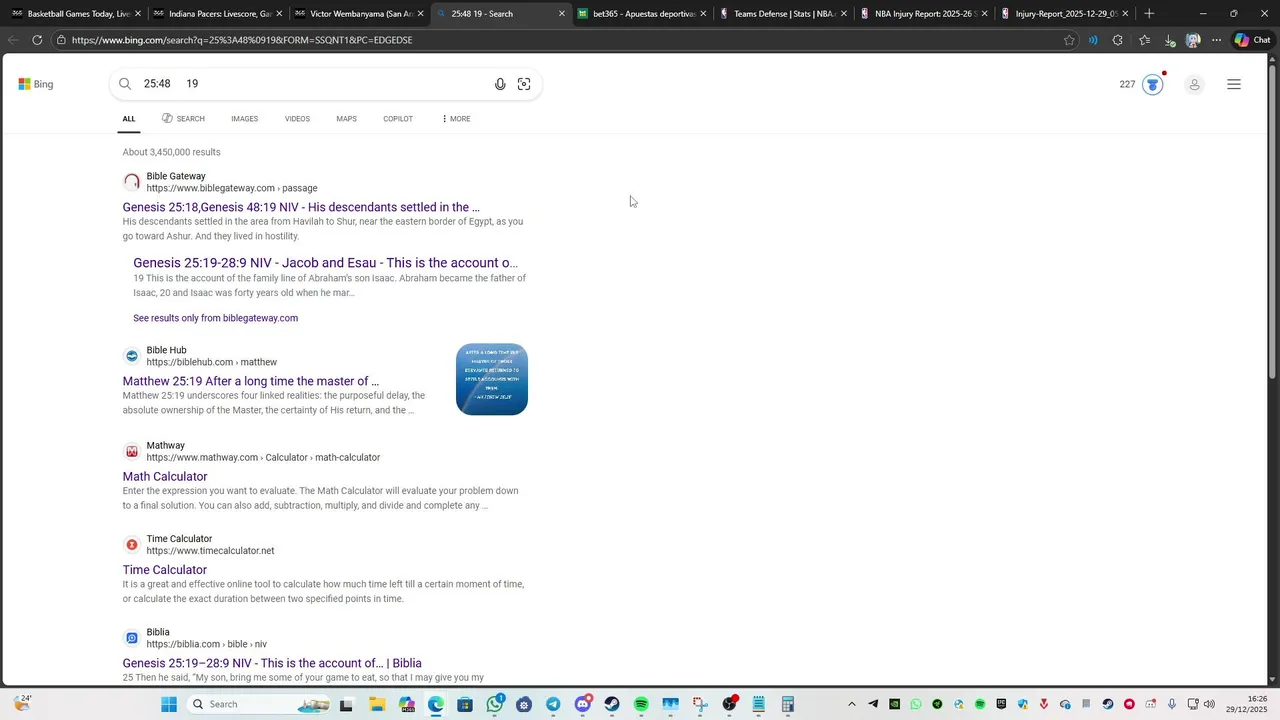This screenshot has width=1280, height=720.
Task: Open the browser profile avatar
Action: click(x=1193, y=40)
